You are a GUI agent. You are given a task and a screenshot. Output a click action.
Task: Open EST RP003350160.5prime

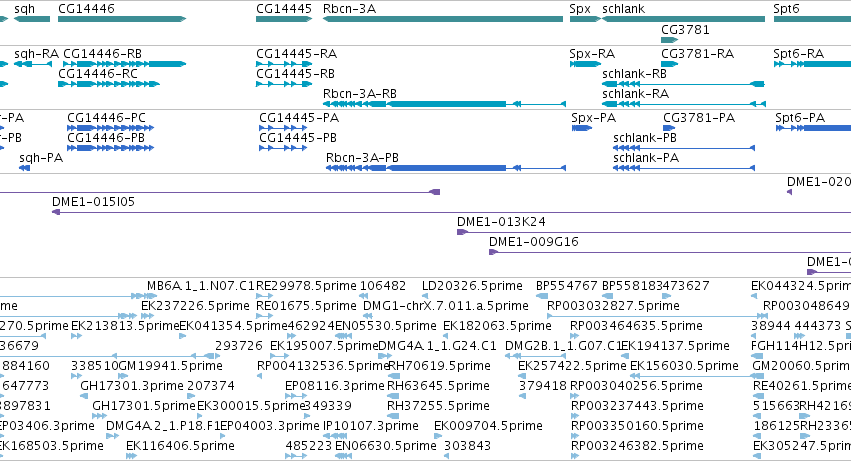click(637, 426)
